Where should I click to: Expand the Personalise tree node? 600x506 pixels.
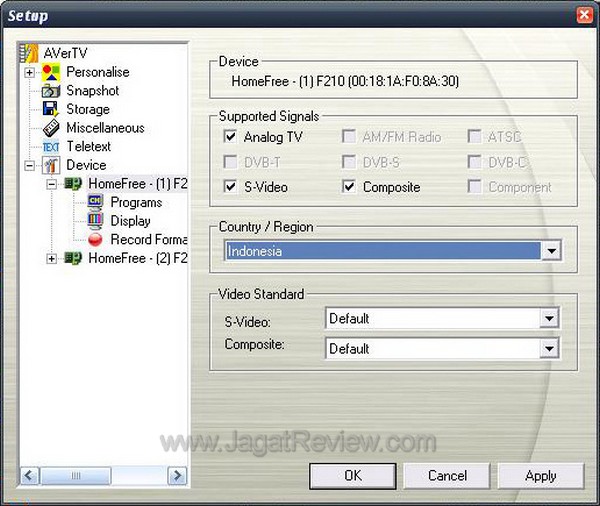[29, 72]
